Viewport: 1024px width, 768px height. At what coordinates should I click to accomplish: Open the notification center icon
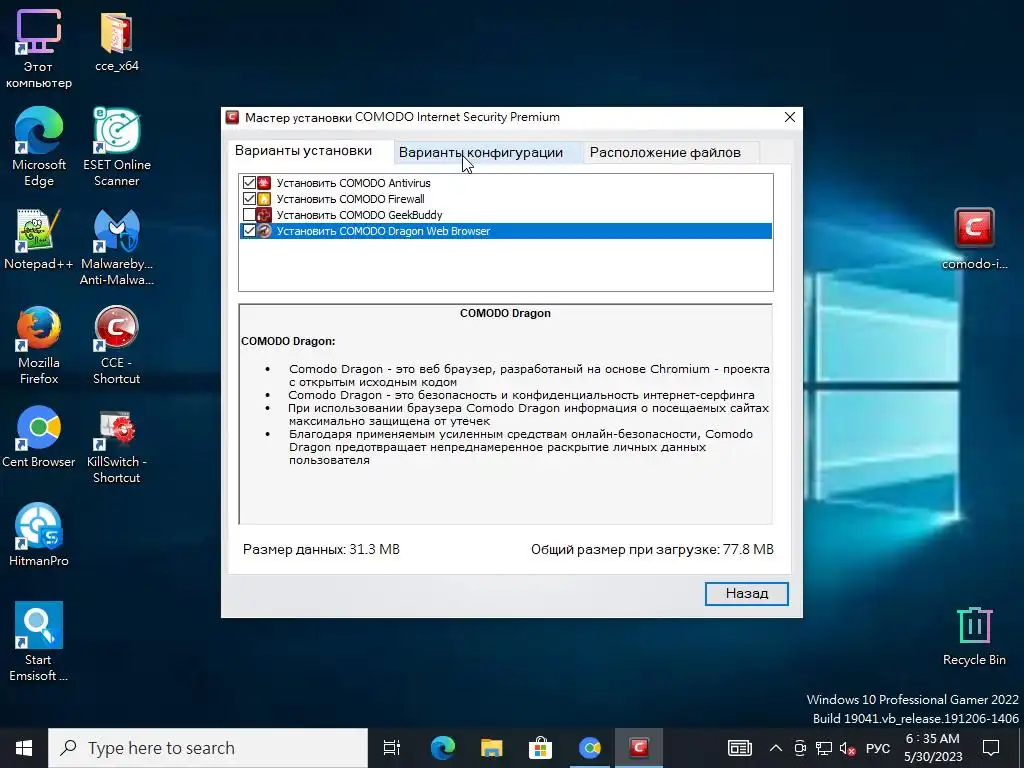pos(991,748)
